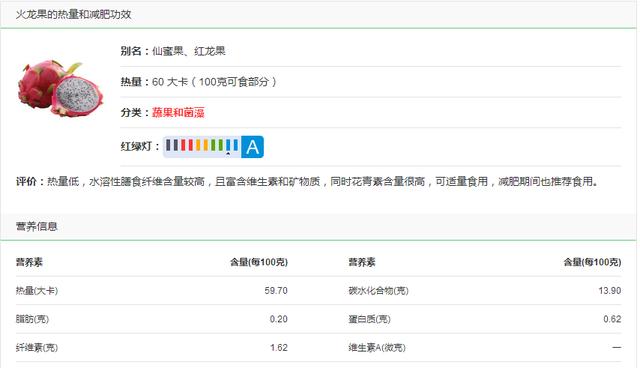Click the left 营养素 column header
The height and width of the screenshot is (368, 640).
[x=29, y=262]
